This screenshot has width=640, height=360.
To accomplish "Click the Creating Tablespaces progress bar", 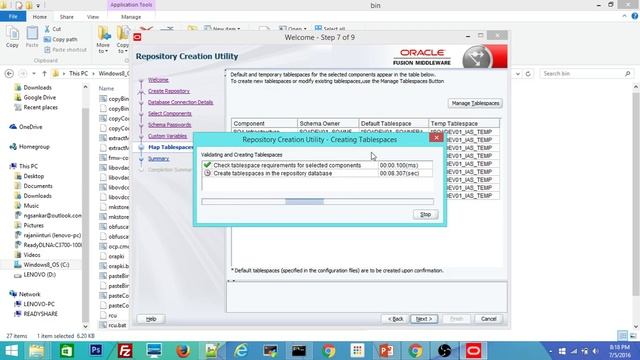I will pyautogui.click(x=318, y=201).
